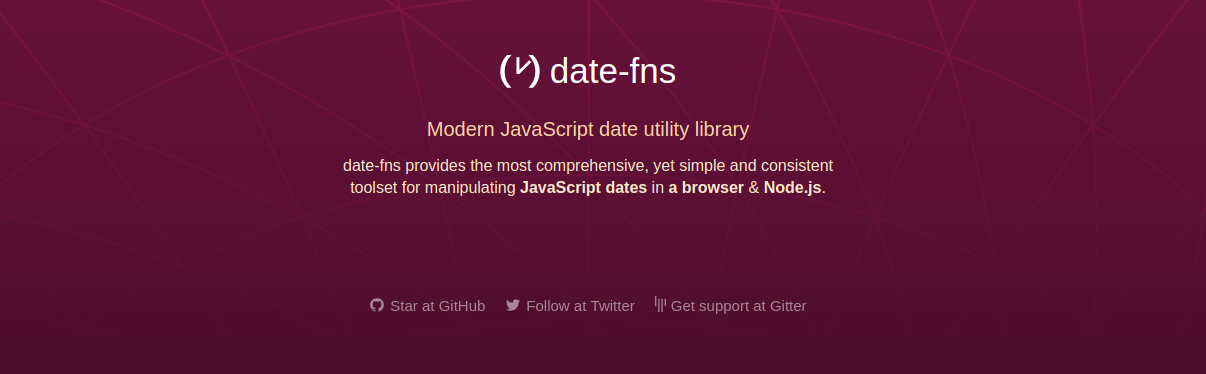Open the Follow at Twitter link
This screenshot has width=1206, height=374.
[x=570, y=305]
